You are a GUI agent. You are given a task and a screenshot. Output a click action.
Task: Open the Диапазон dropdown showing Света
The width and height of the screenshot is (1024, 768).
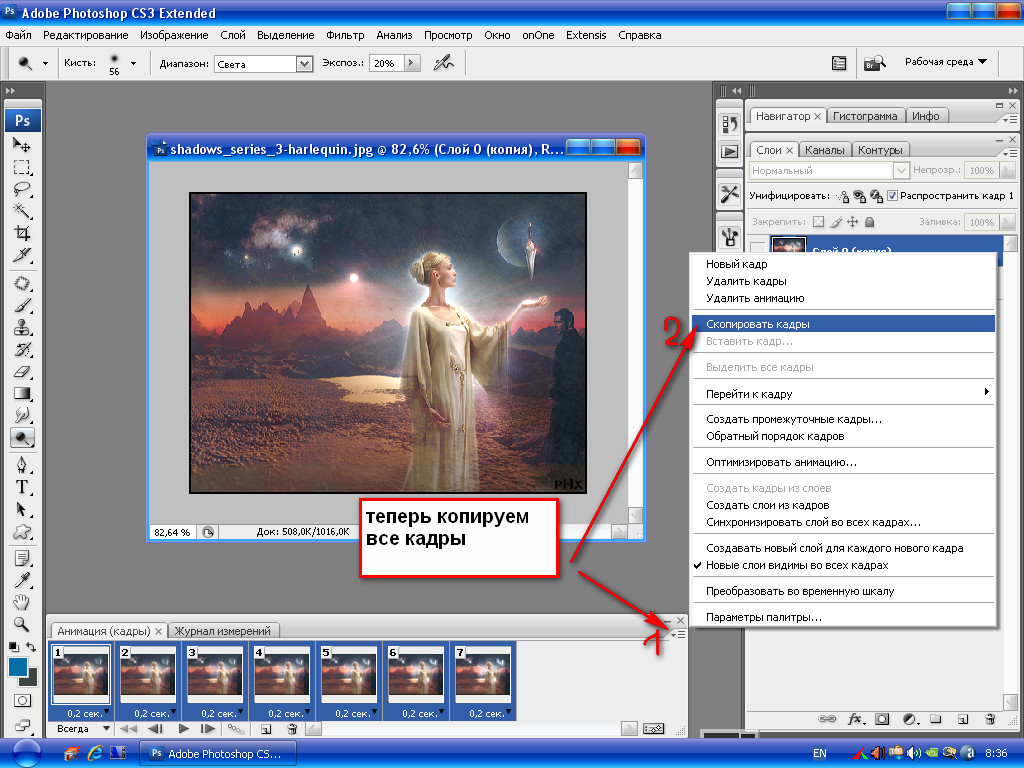point(304,63)
